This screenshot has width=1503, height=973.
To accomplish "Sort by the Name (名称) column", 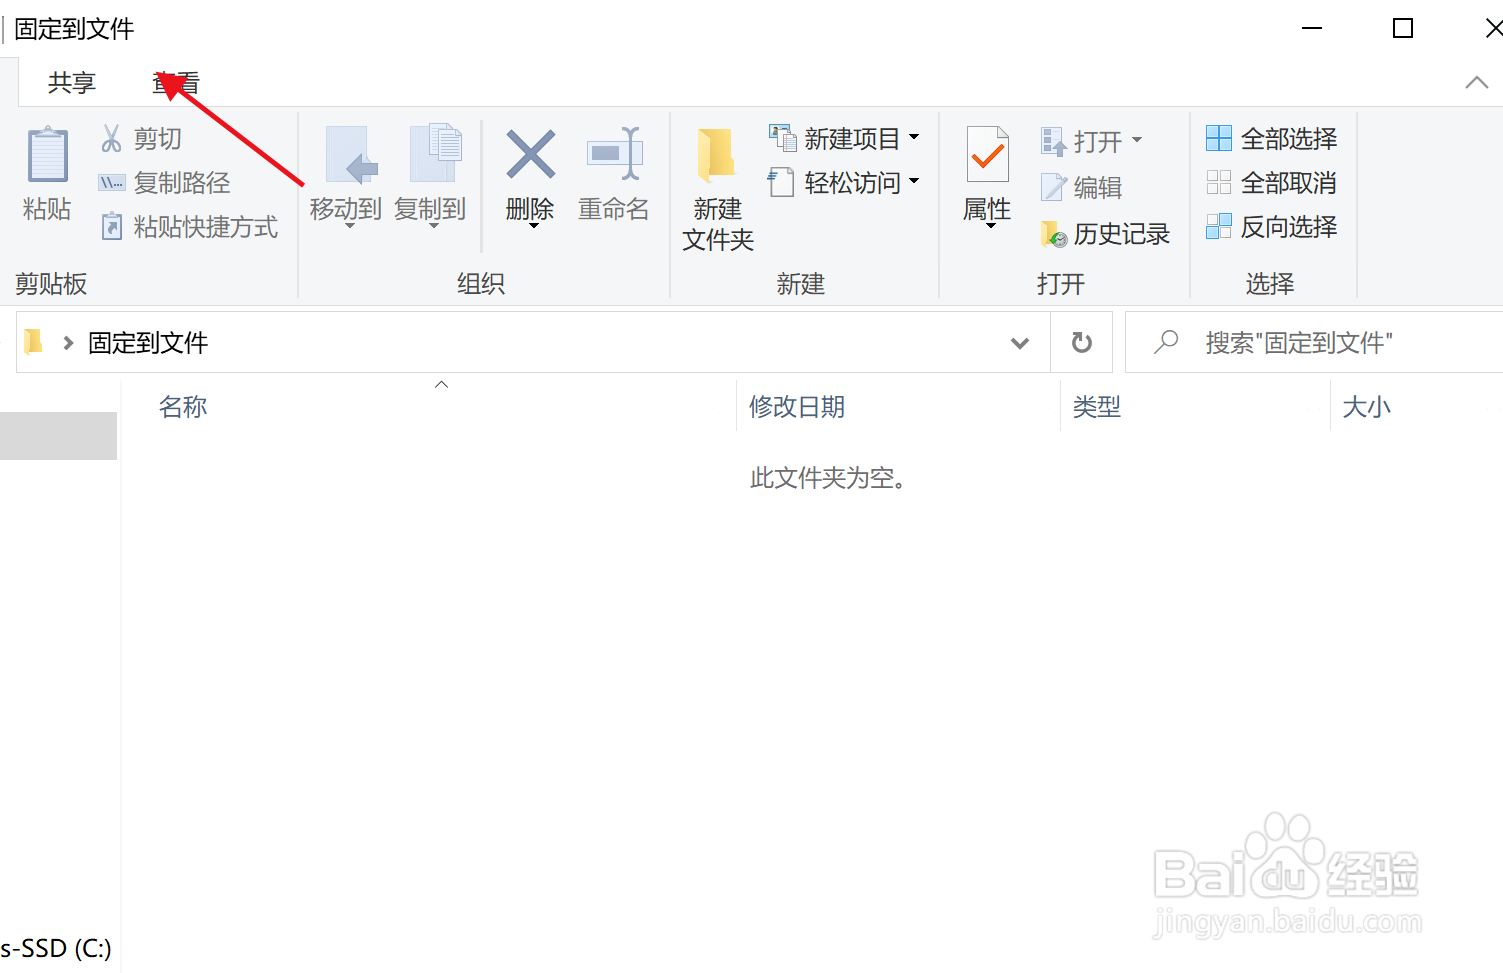I will coord(183,407).
